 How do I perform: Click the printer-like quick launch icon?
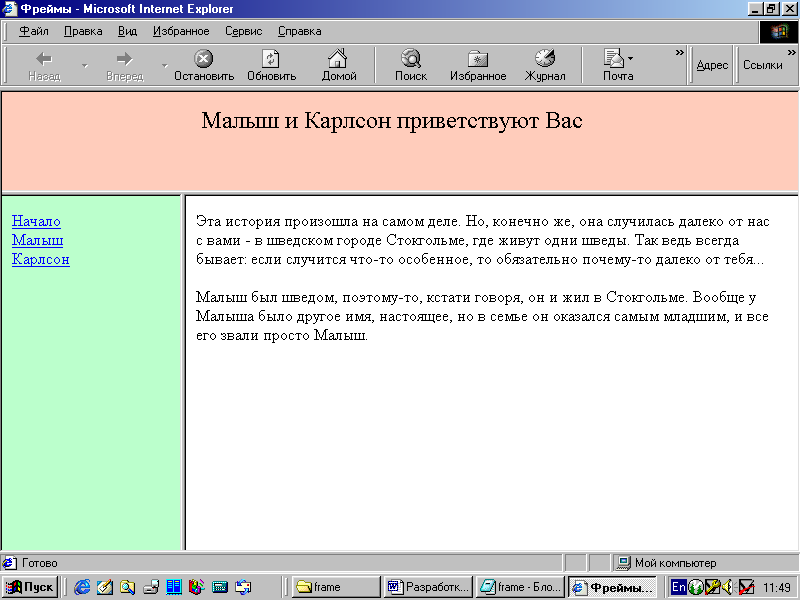click(151, 587)
